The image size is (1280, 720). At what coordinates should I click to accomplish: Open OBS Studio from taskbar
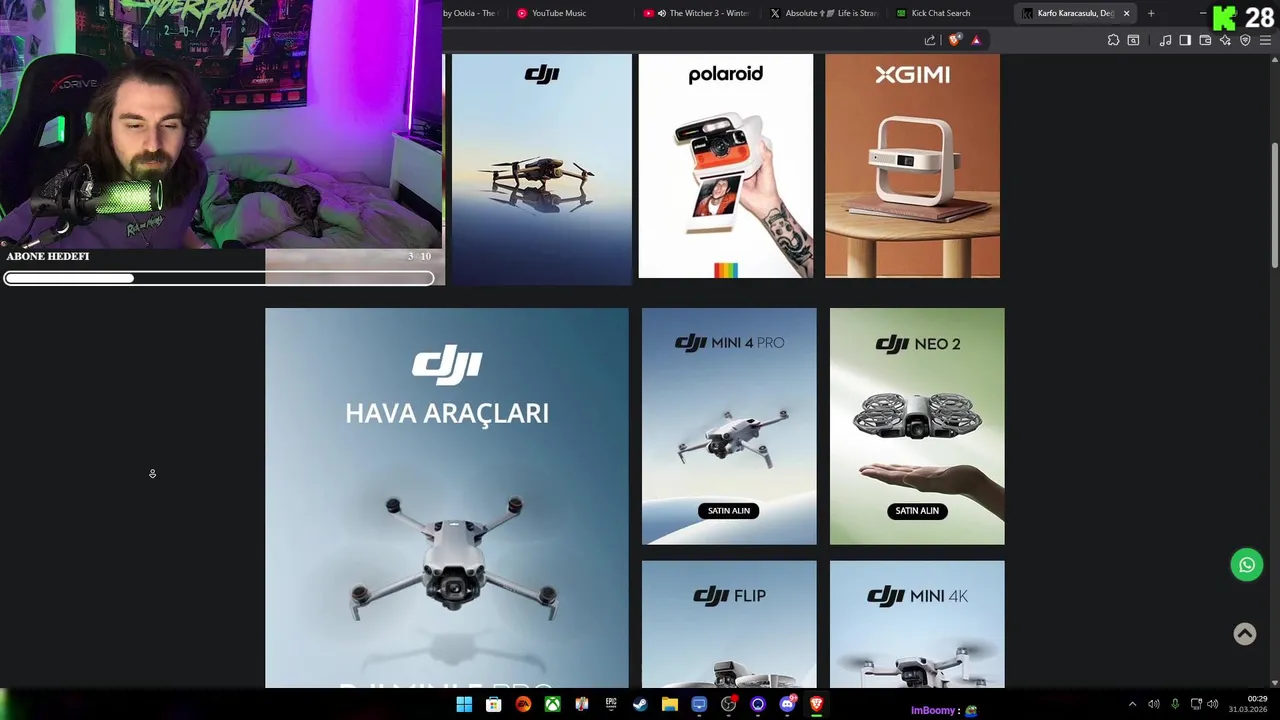click(x=729, y=705)
